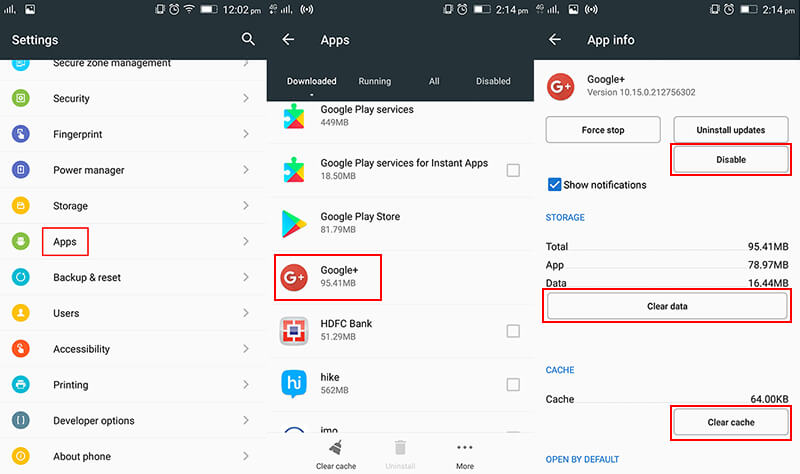Screen dimensions: 800x474
Task: Tap the green Apps settings icon
Action: pyautogui.click(x=21, y=241)
